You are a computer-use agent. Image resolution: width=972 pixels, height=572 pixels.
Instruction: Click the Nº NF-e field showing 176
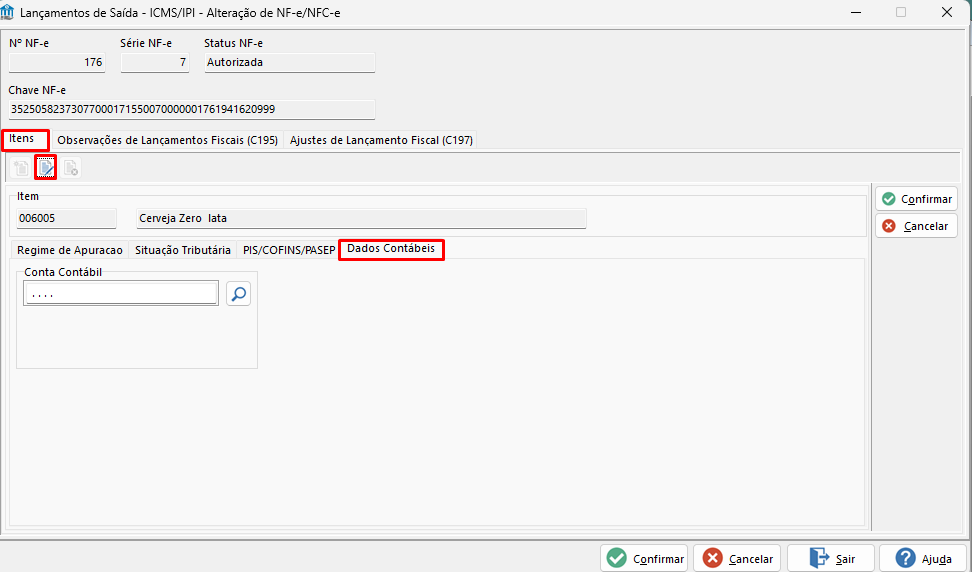pyautogui.click(x=57, y=63)
